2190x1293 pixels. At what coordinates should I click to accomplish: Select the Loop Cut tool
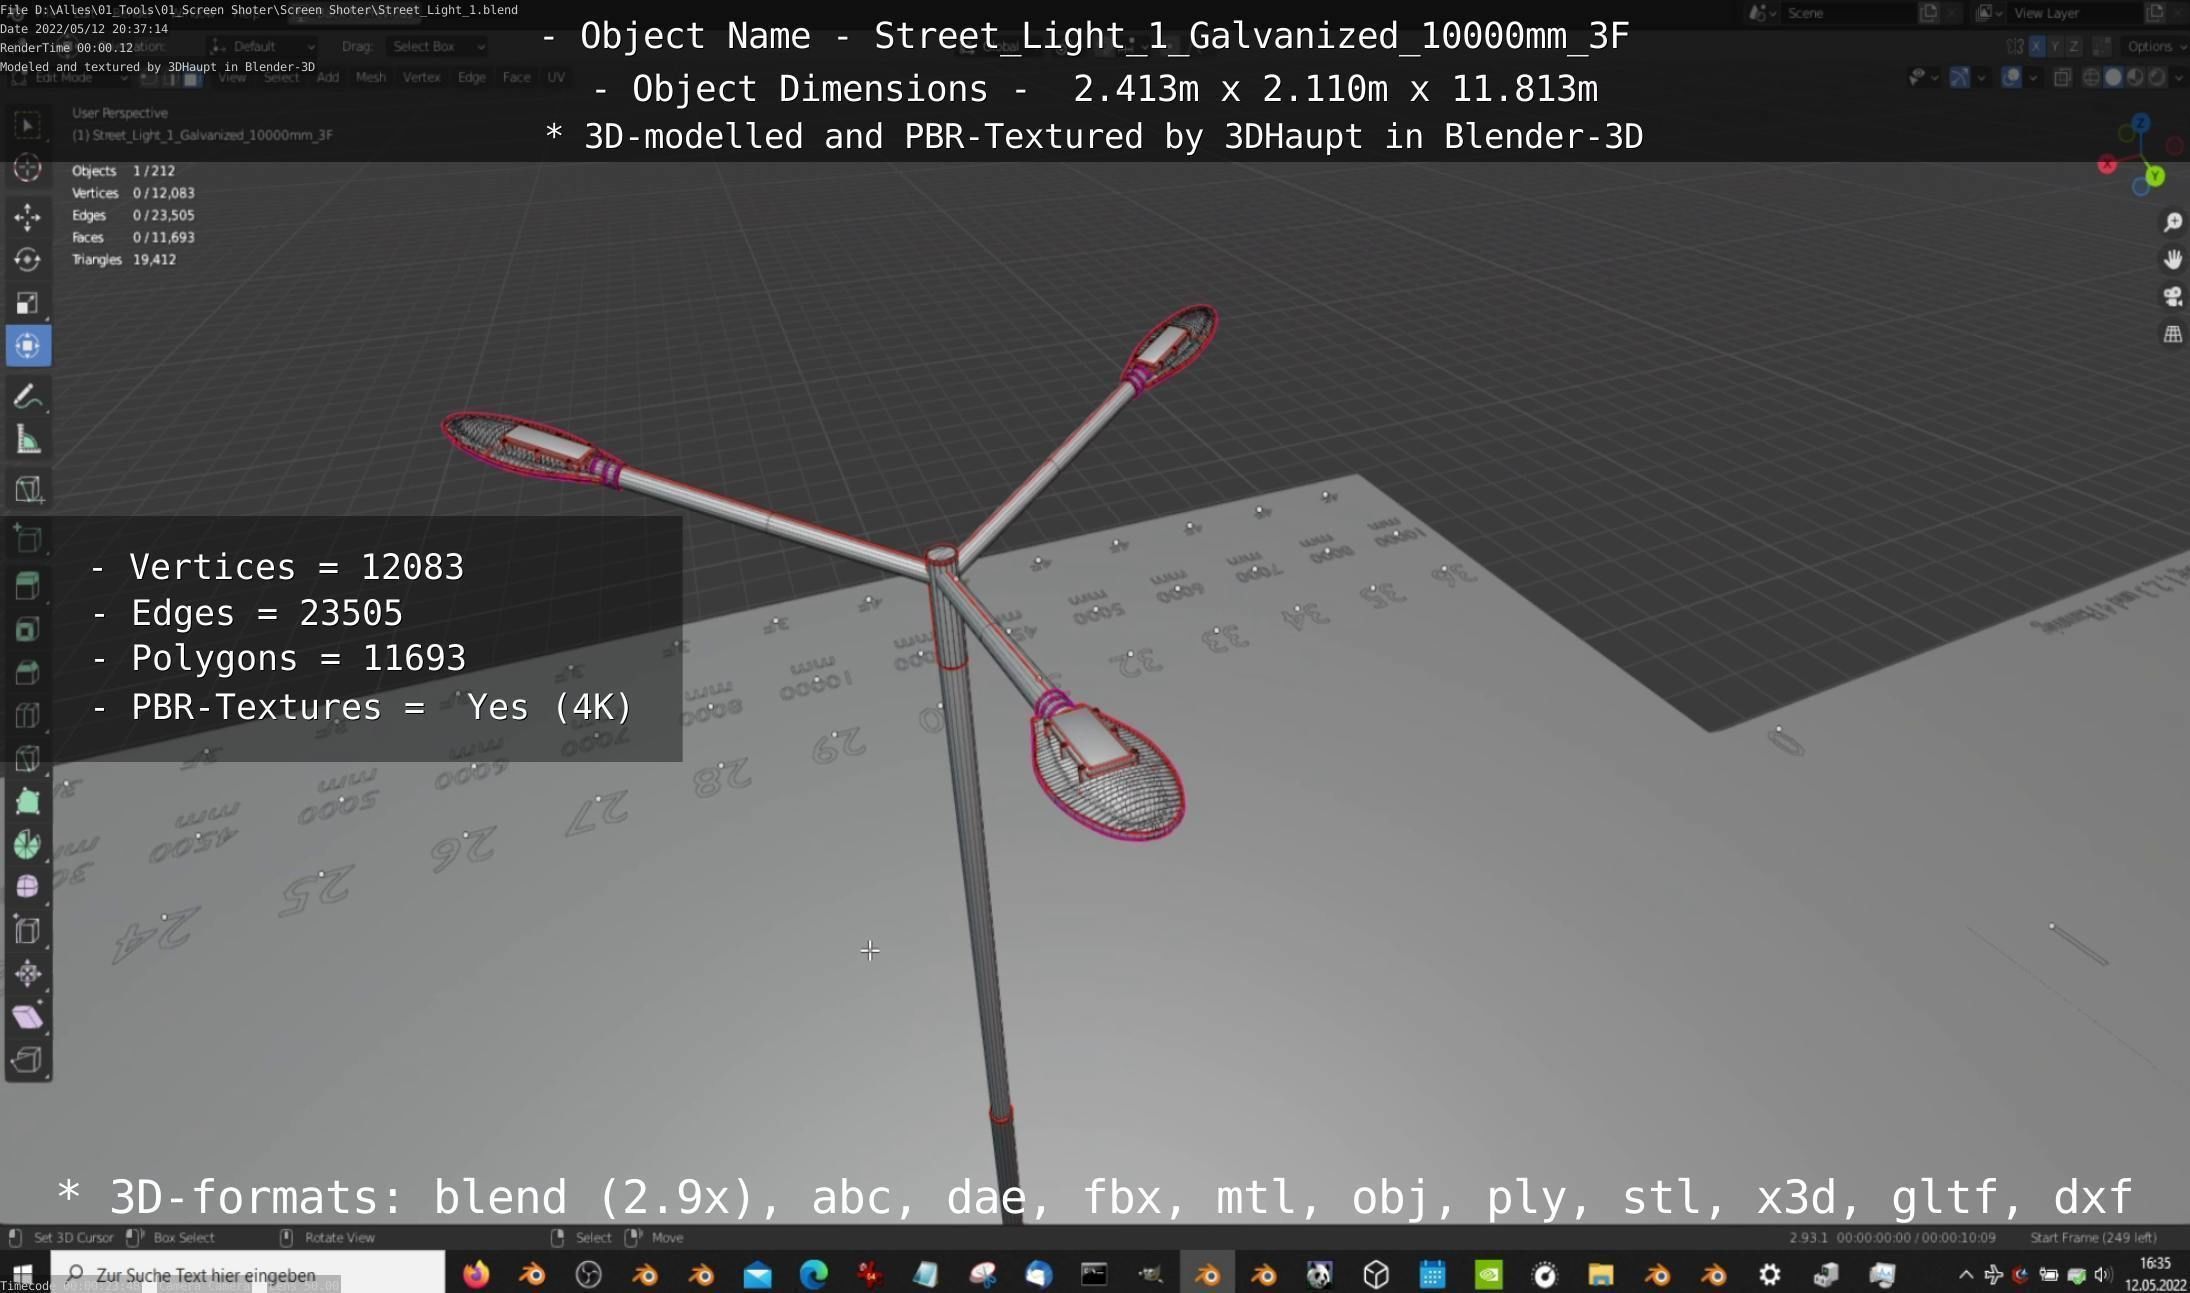[x=27, y=715]
